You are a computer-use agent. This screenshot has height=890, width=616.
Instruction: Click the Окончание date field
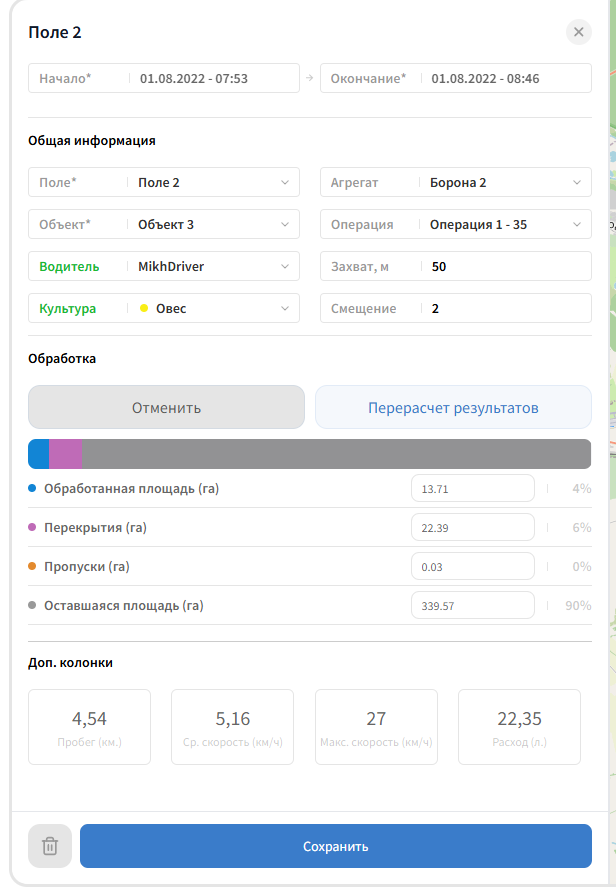coord(456,78)
